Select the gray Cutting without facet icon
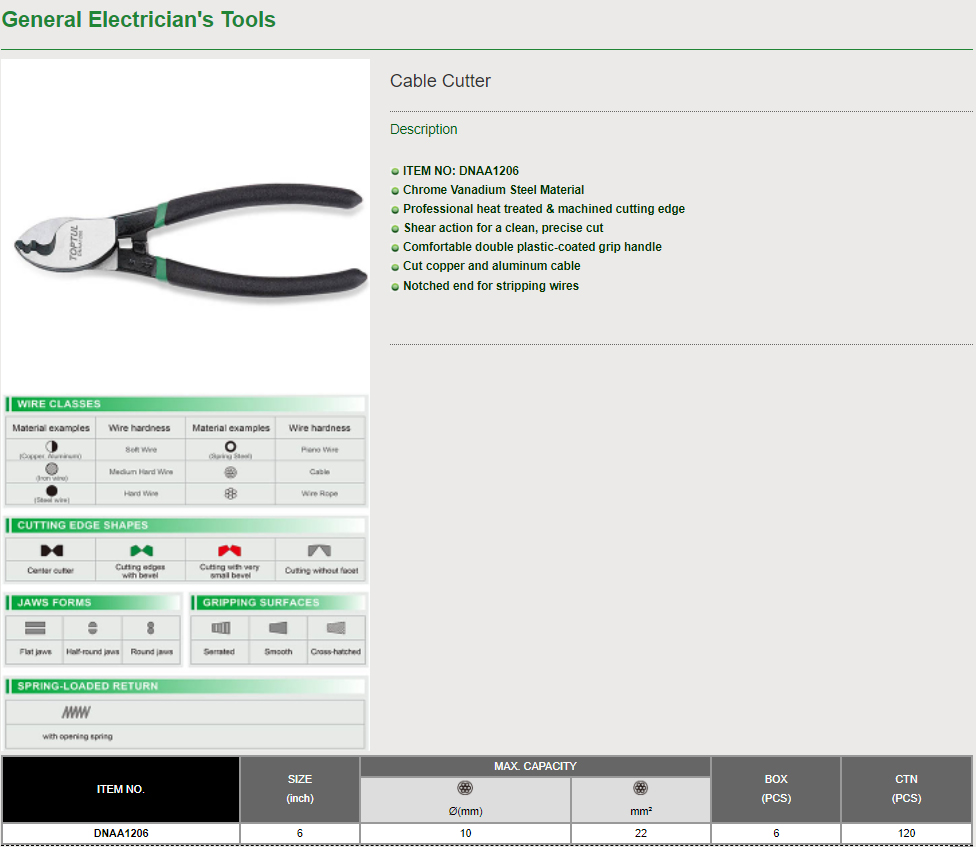Image resolution: width=976 pixels, height=847 pixels. (x=320, y=551)
